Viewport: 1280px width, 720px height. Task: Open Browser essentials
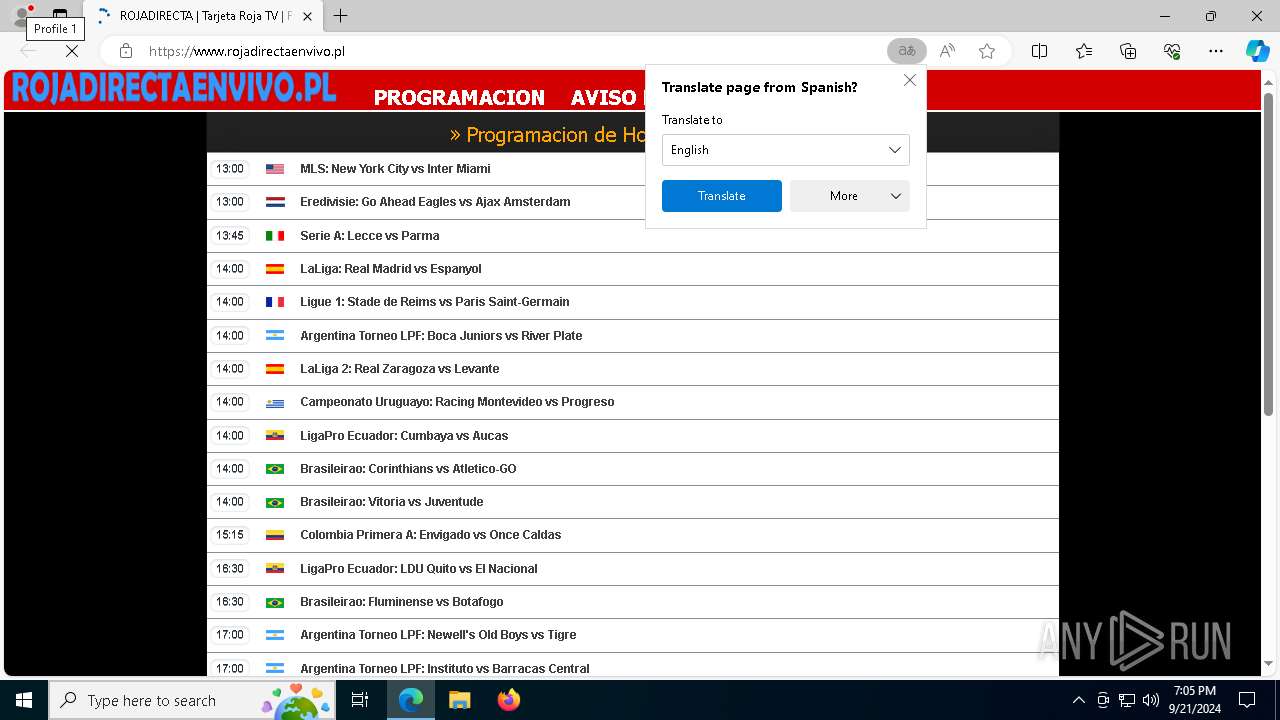click(x=1172, y=51)
